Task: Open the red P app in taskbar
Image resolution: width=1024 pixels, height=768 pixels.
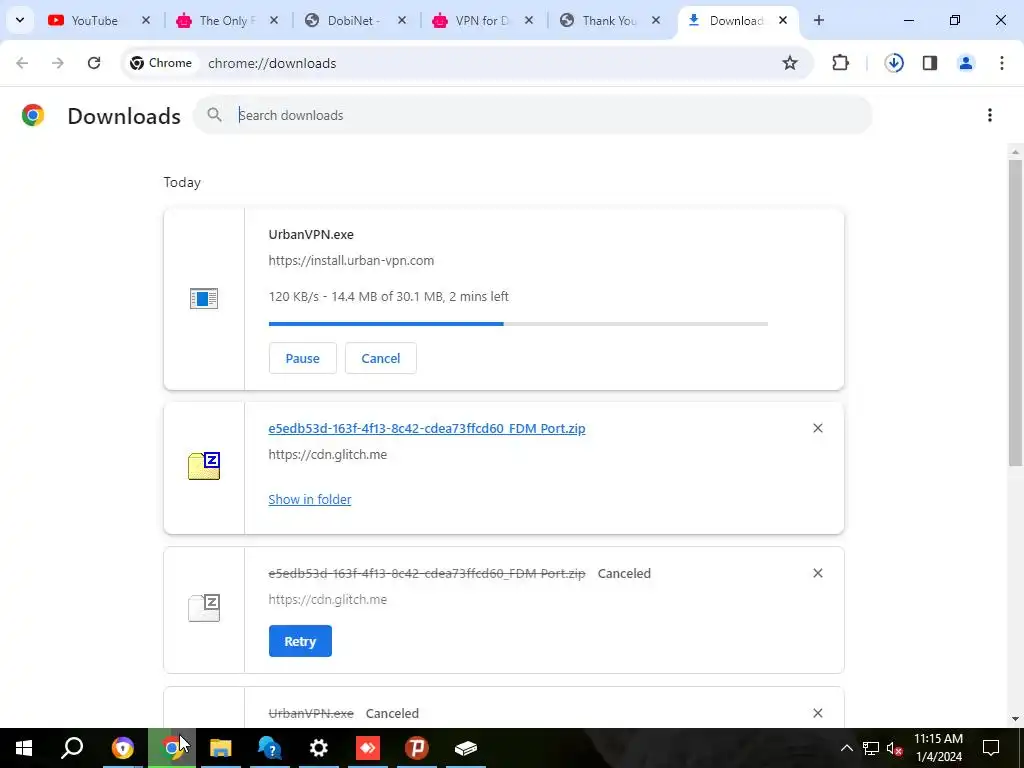Action: (417, 748)
